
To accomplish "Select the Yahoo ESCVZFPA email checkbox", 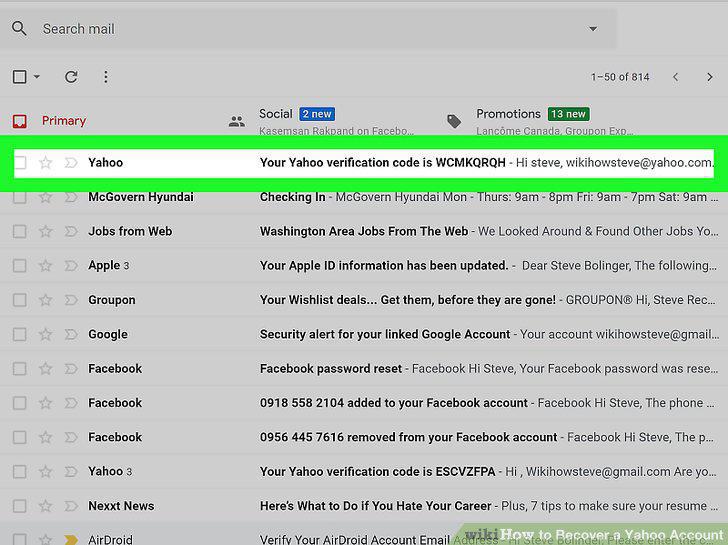I will 20,472.
